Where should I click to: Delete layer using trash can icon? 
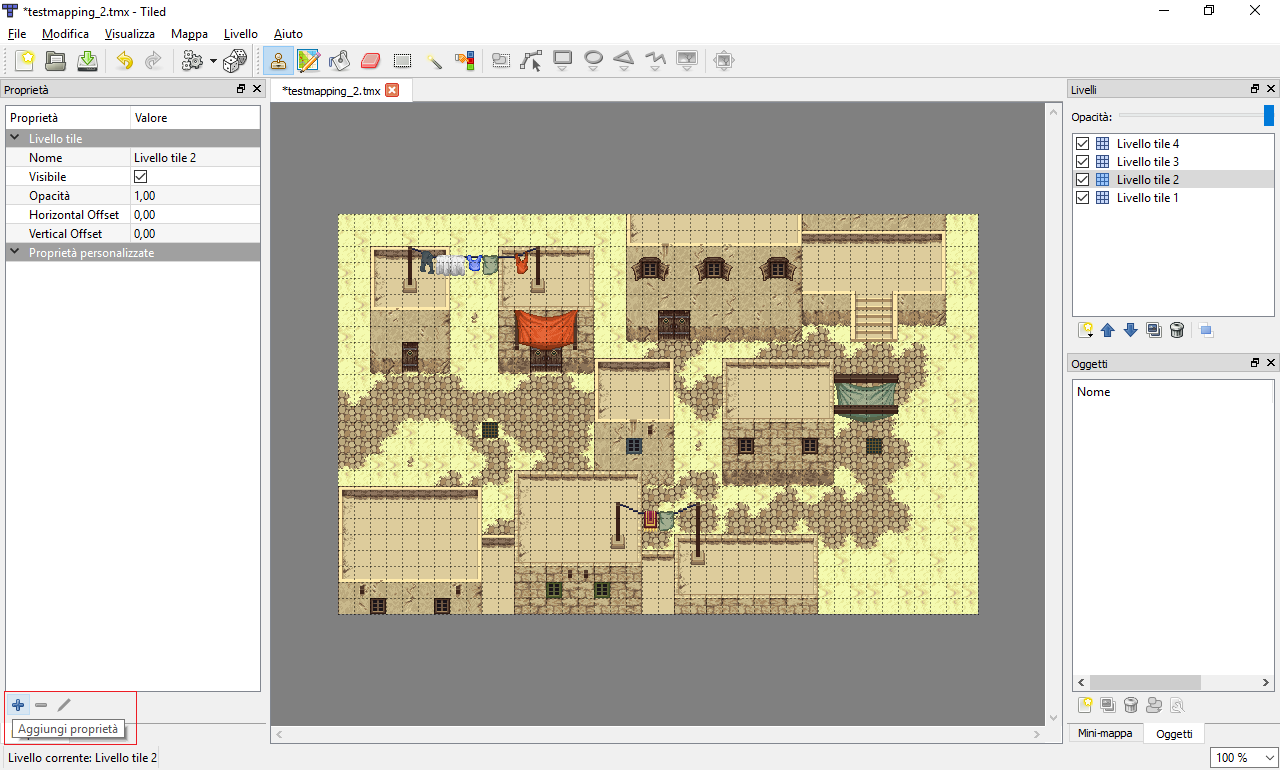tap(1177, 331)
